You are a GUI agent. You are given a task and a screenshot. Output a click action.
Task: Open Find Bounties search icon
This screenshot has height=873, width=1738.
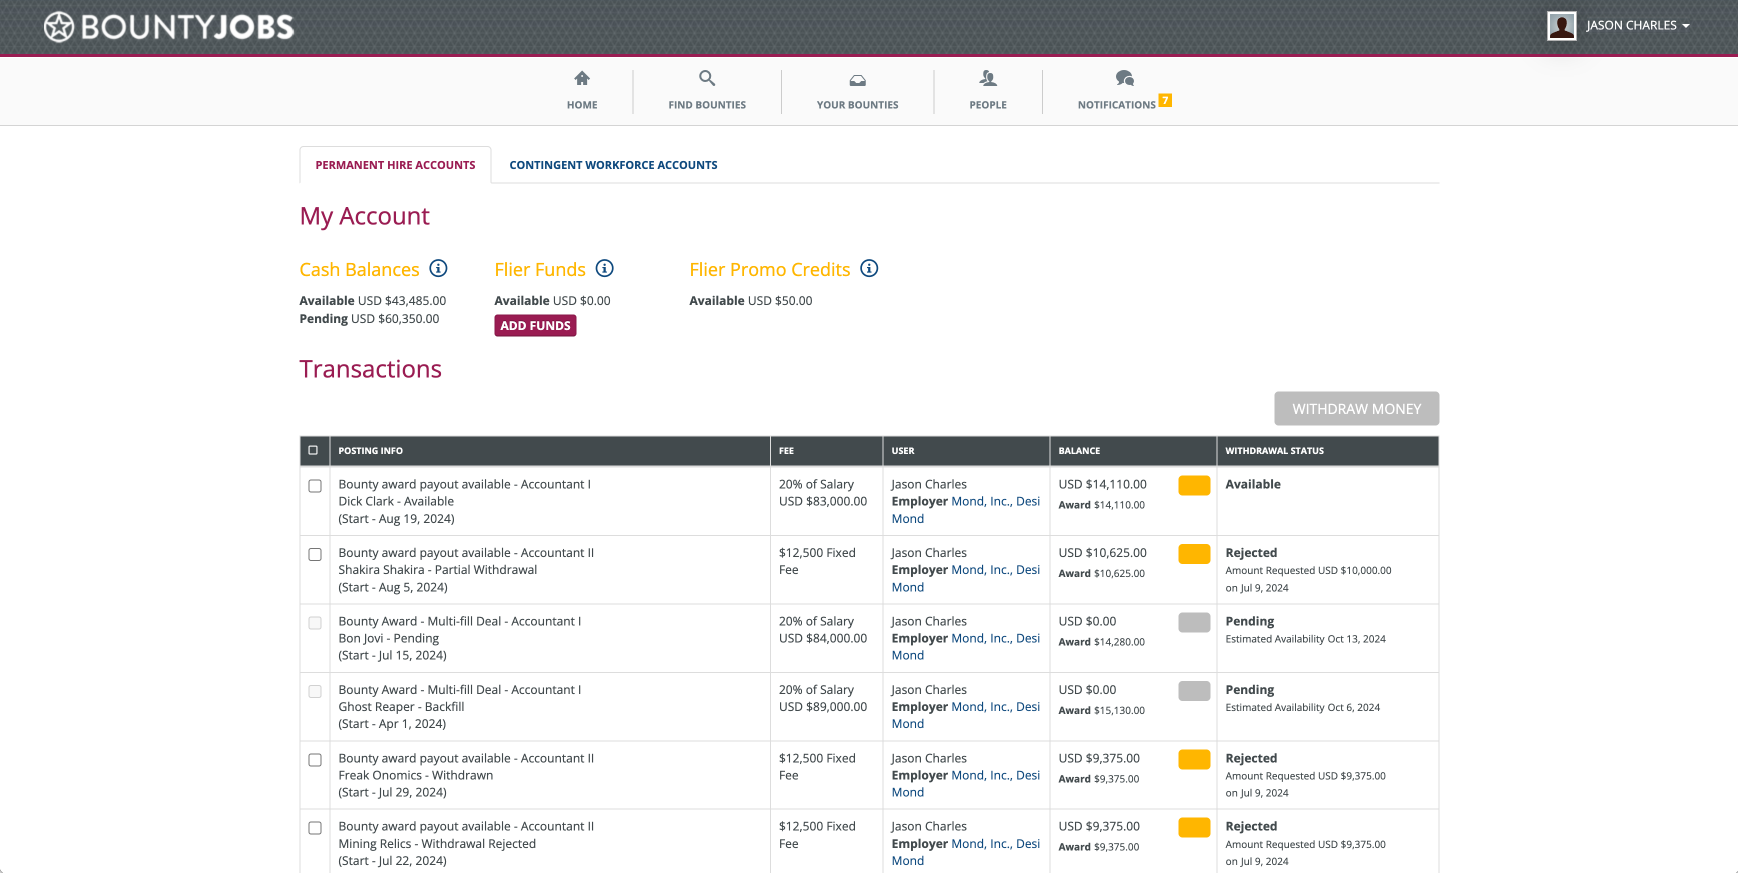tap(707, 78)
